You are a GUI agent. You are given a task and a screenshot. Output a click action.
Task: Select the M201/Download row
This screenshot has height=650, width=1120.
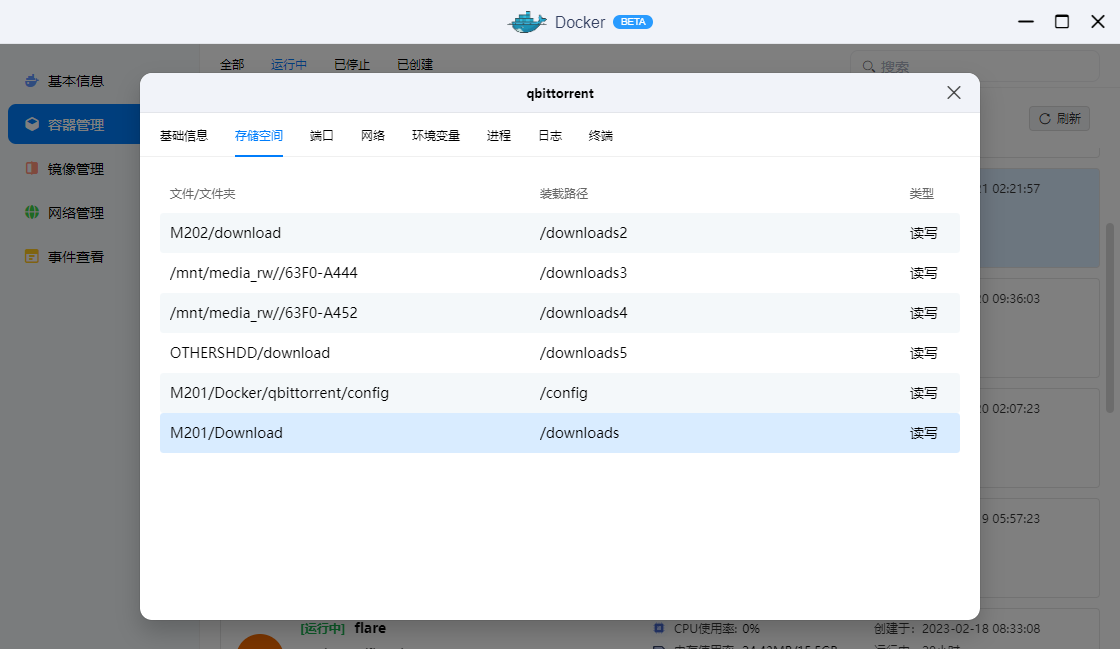tap(560, 433)
